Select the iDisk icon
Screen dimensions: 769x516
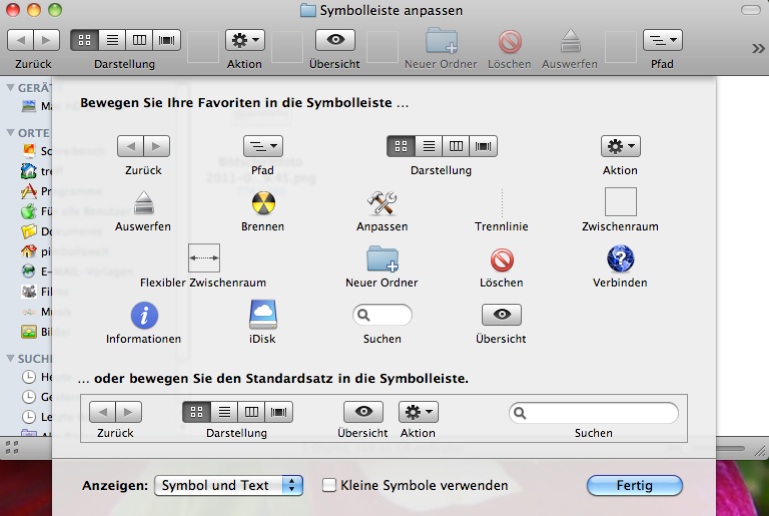(x=263, y=314)
